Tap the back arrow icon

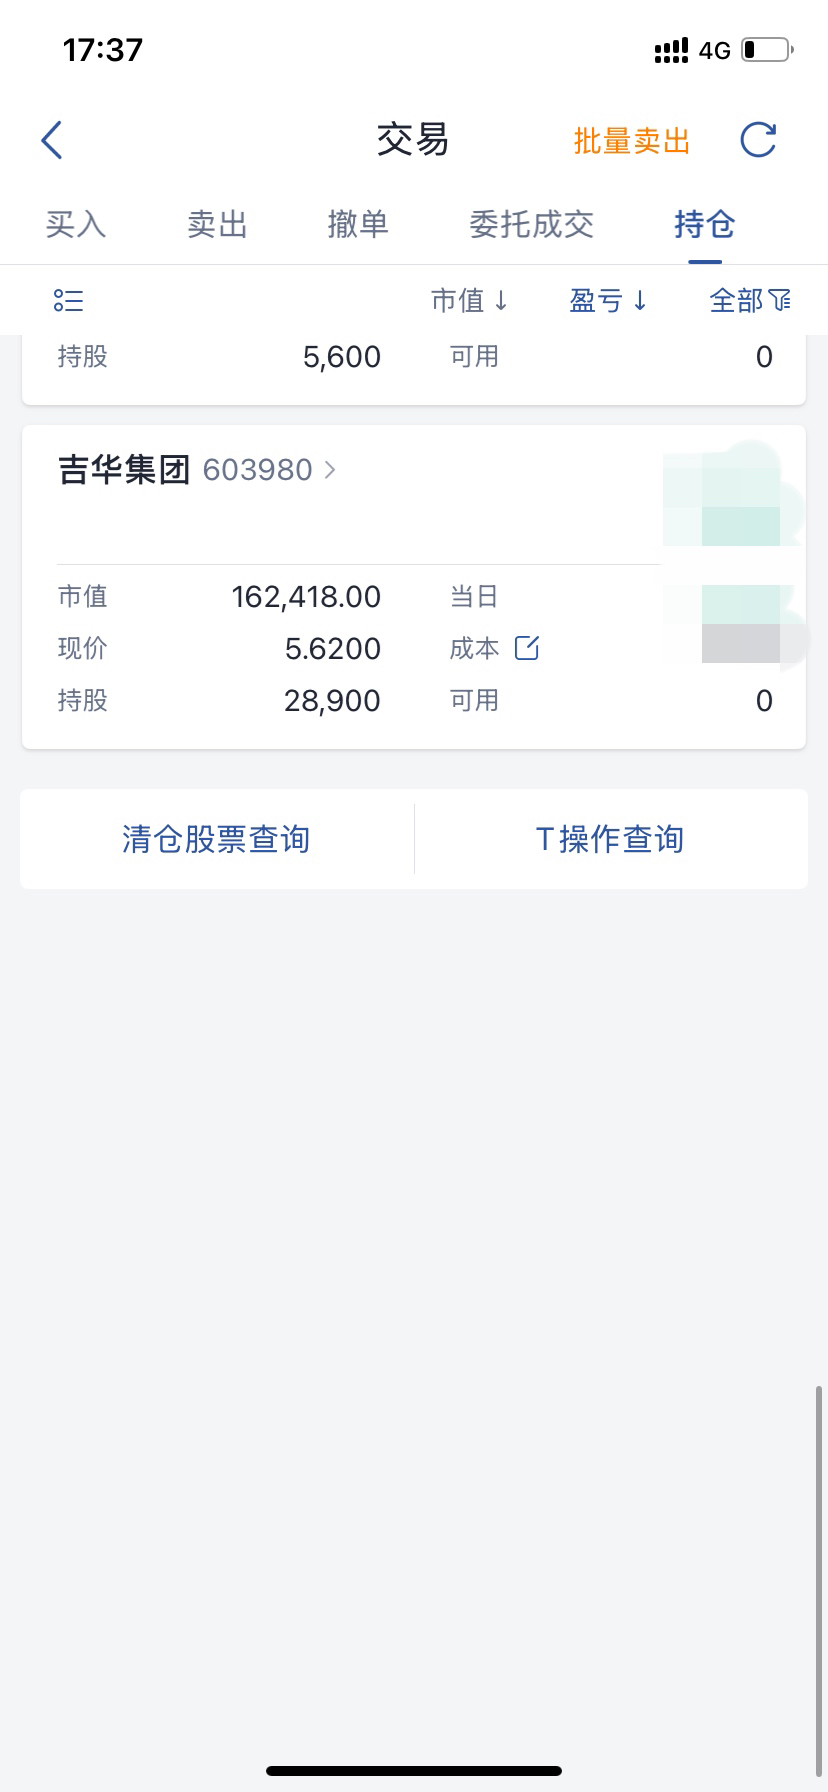[52, 140]
